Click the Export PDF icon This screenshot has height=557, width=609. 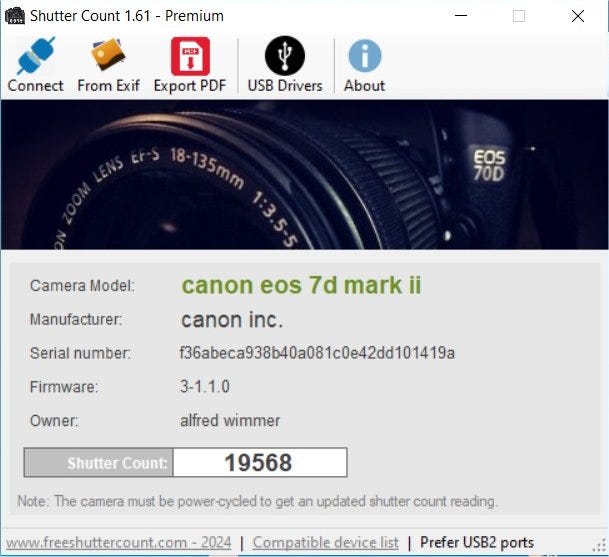[190, 56]
